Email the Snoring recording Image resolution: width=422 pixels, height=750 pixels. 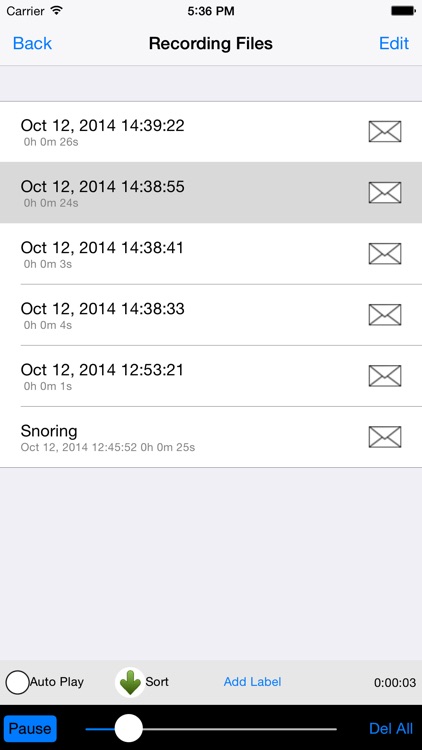tap(385, 437)
